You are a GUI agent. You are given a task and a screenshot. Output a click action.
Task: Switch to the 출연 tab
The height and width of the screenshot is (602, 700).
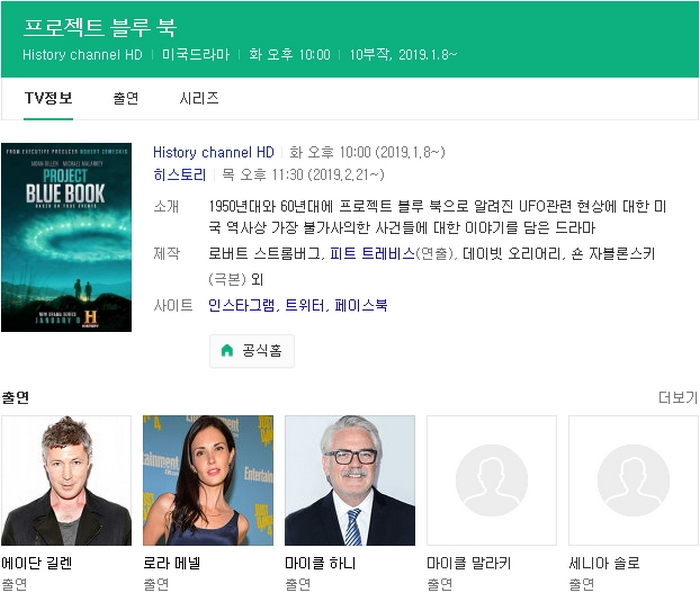tap(125, 98)
